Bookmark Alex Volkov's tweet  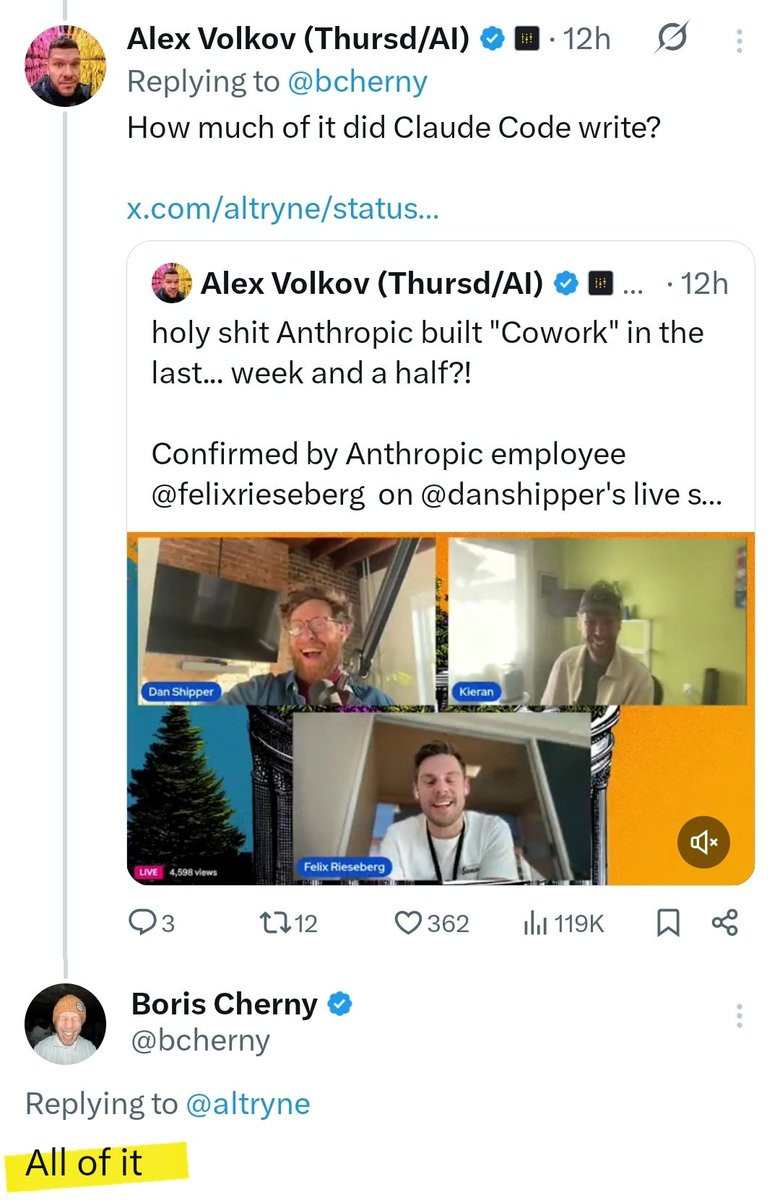668,922
